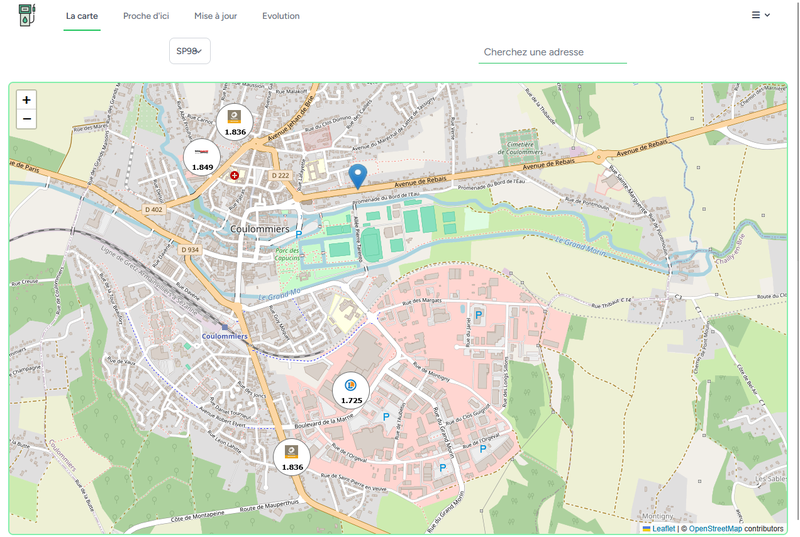
Task: Click the parking icon near Parc des Capucins
Action: [298, 236]
